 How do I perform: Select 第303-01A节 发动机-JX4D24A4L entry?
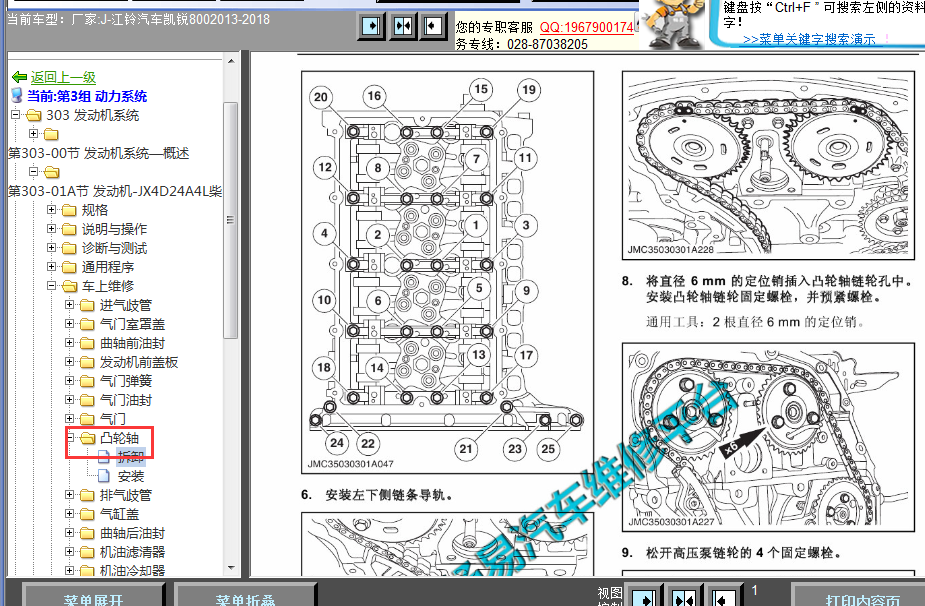click(115, 191)
